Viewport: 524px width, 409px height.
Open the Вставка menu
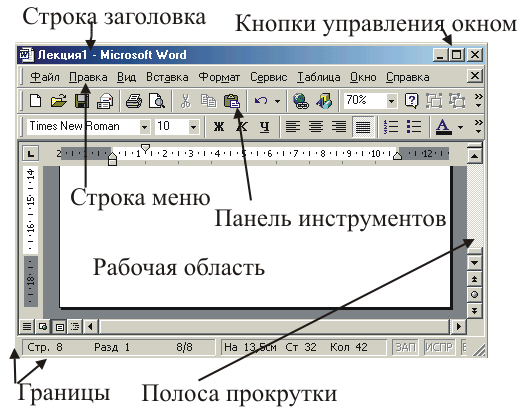tap(167, 78)
